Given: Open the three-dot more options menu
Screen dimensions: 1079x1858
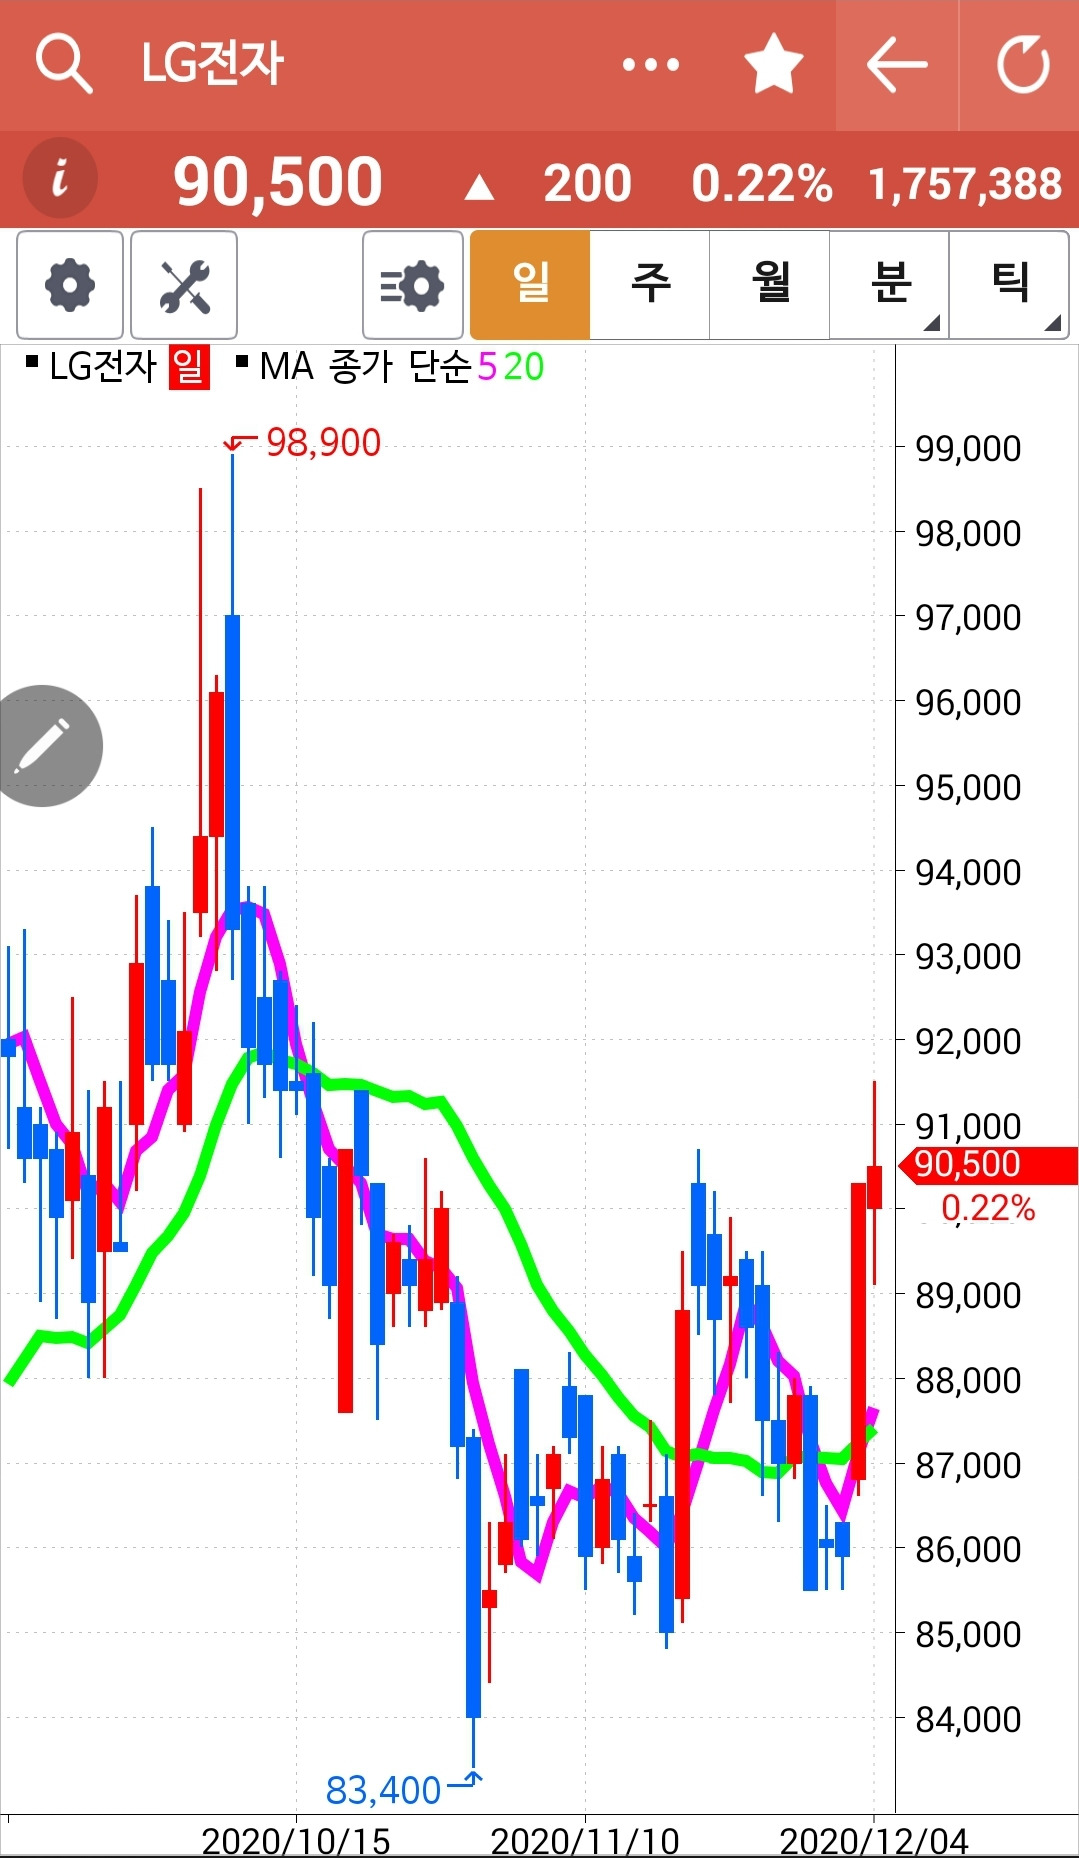Looking at the screenshot, I should [651, 65].
